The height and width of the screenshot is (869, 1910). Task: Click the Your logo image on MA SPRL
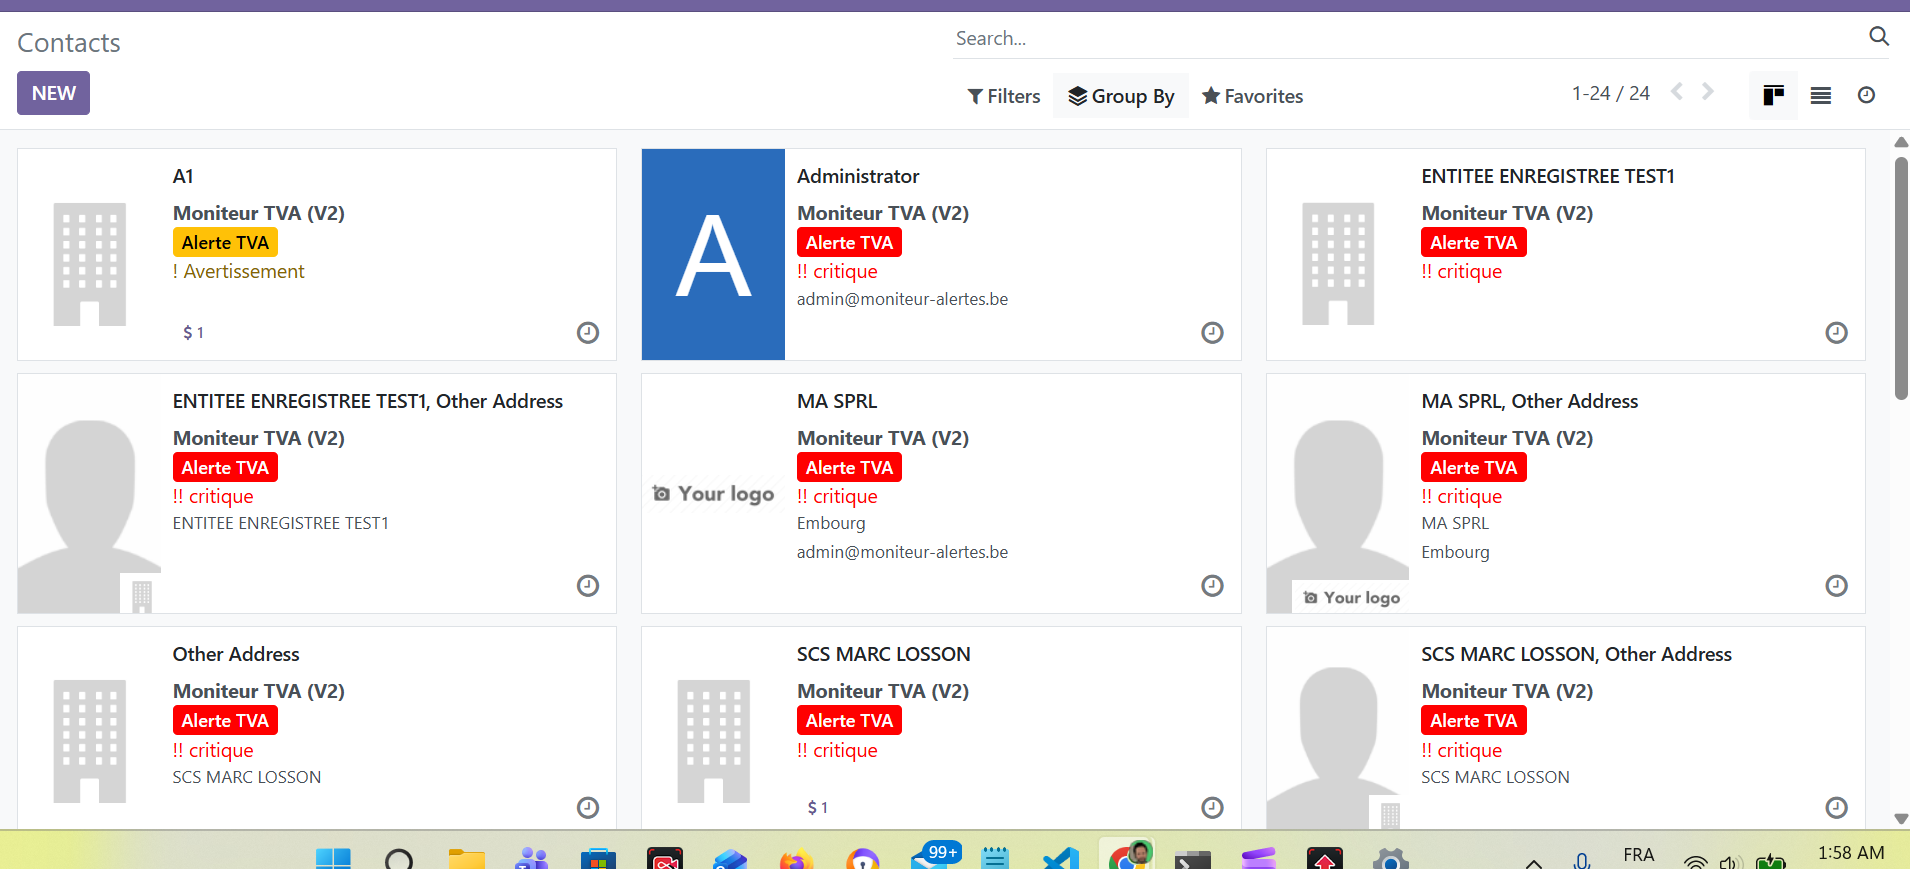[x=713, y=494]
